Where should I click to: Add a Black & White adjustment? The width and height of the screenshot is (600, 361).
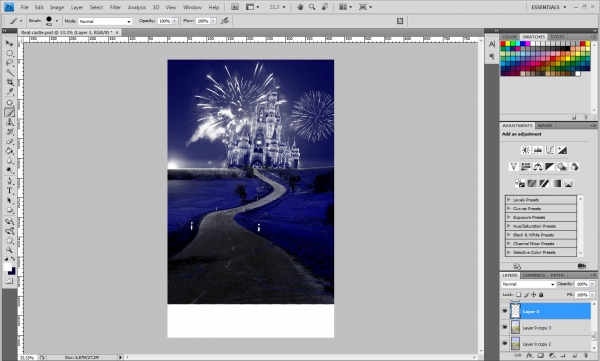[x=550, y=167]
